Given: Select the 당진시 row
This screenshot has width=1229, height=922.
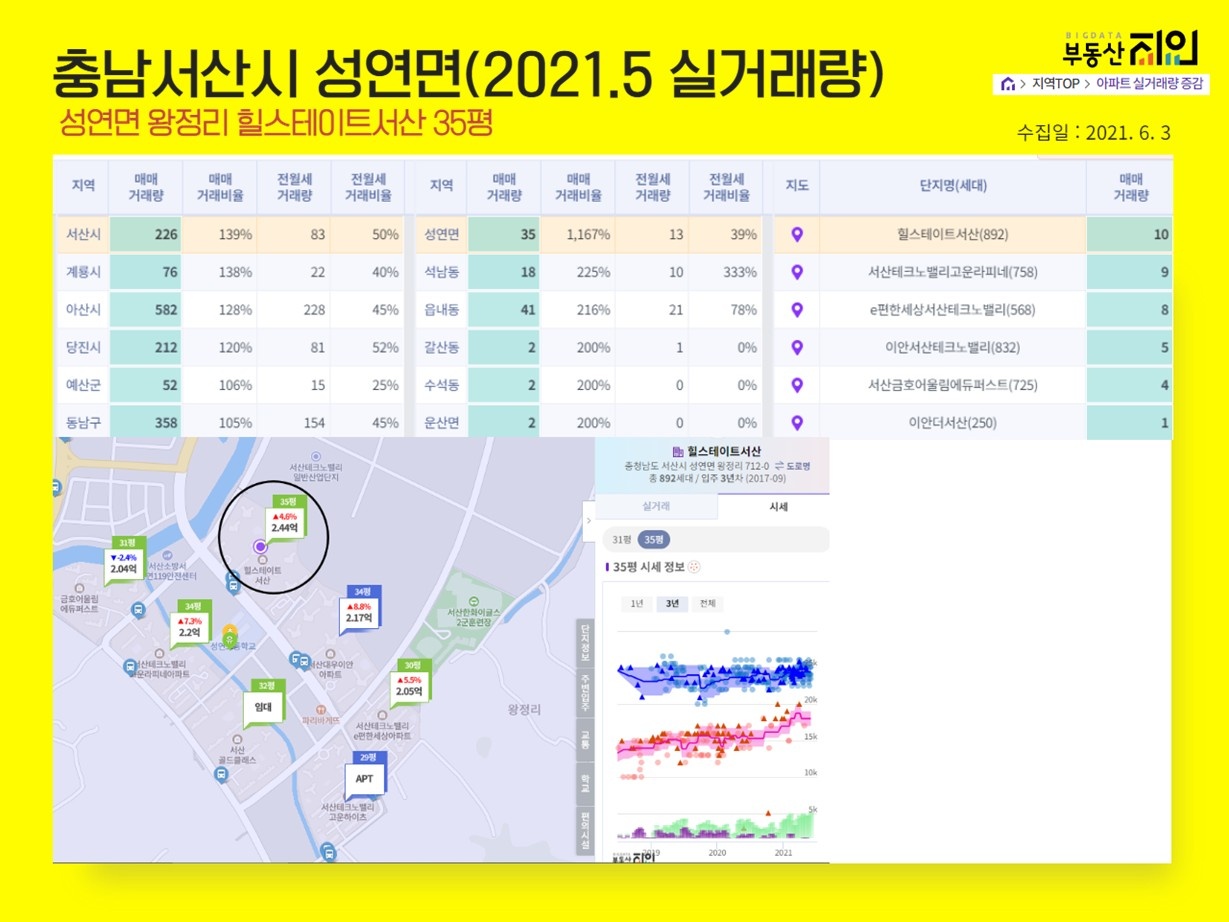Looking at the screenshot, I should point(229,348).
